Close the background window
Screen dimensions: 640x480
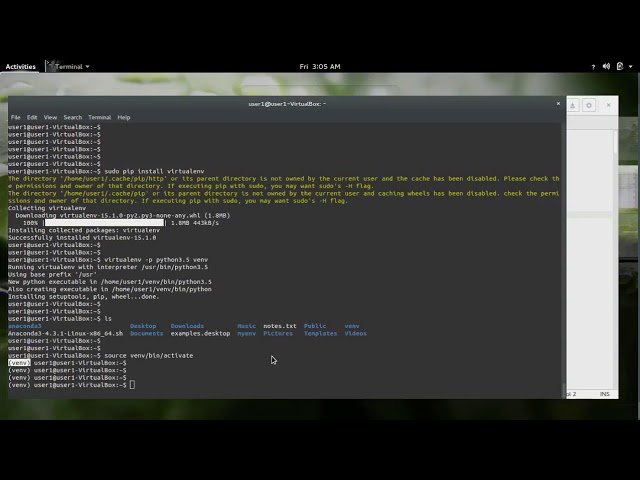point(609,105)
